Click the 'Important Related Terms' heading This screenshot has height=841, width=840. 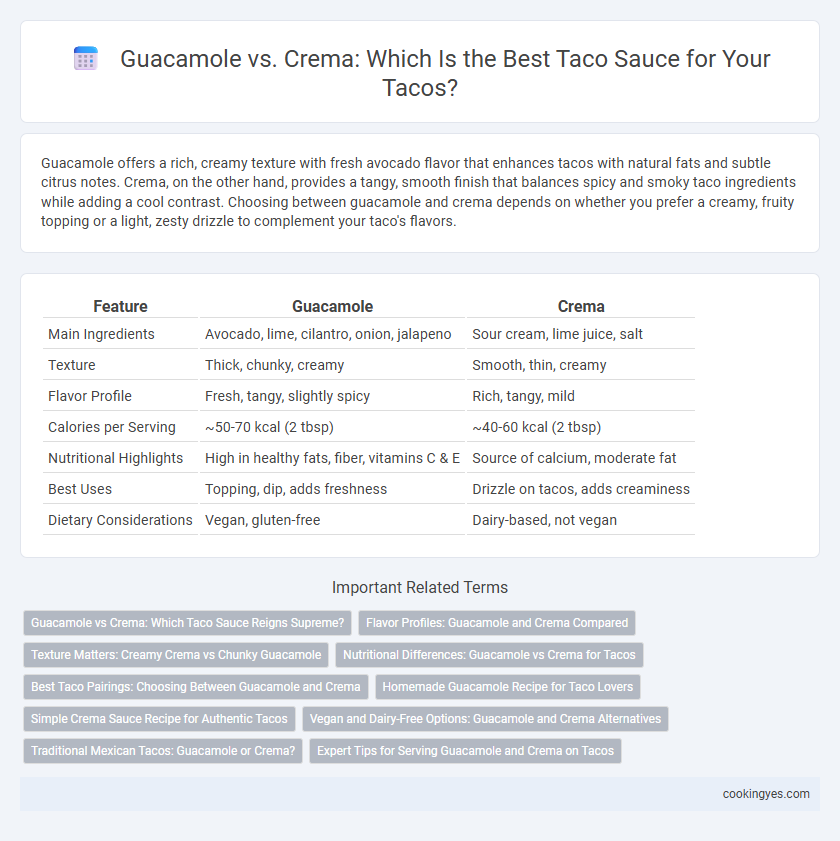click(x=419, y=587)
